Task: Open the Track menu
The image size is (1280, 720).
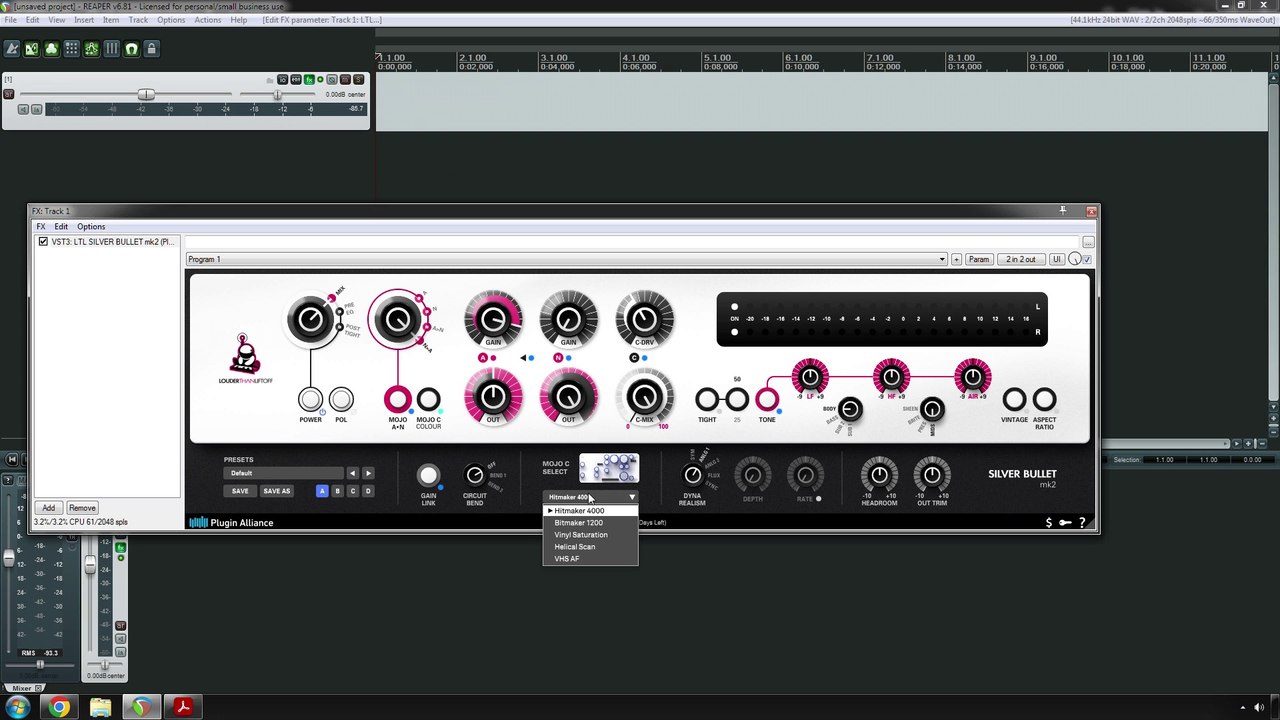Action: click(x=138, y=20)
